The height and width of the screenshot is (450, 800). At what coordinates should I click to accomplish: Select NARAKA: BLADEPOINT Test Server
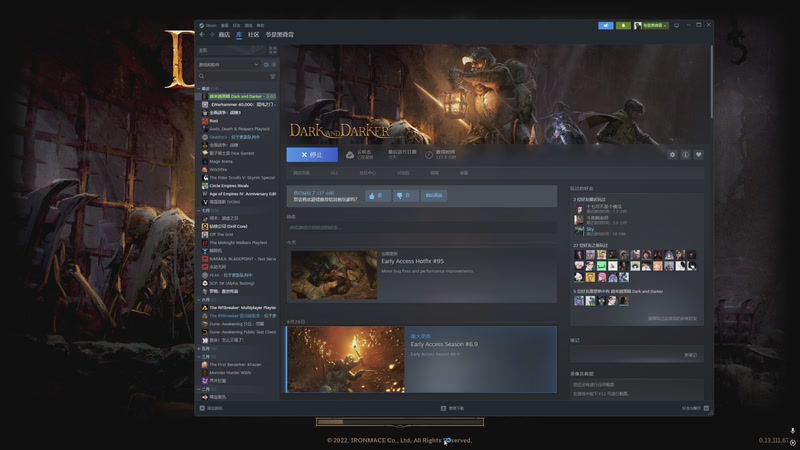tap(238, 259)
